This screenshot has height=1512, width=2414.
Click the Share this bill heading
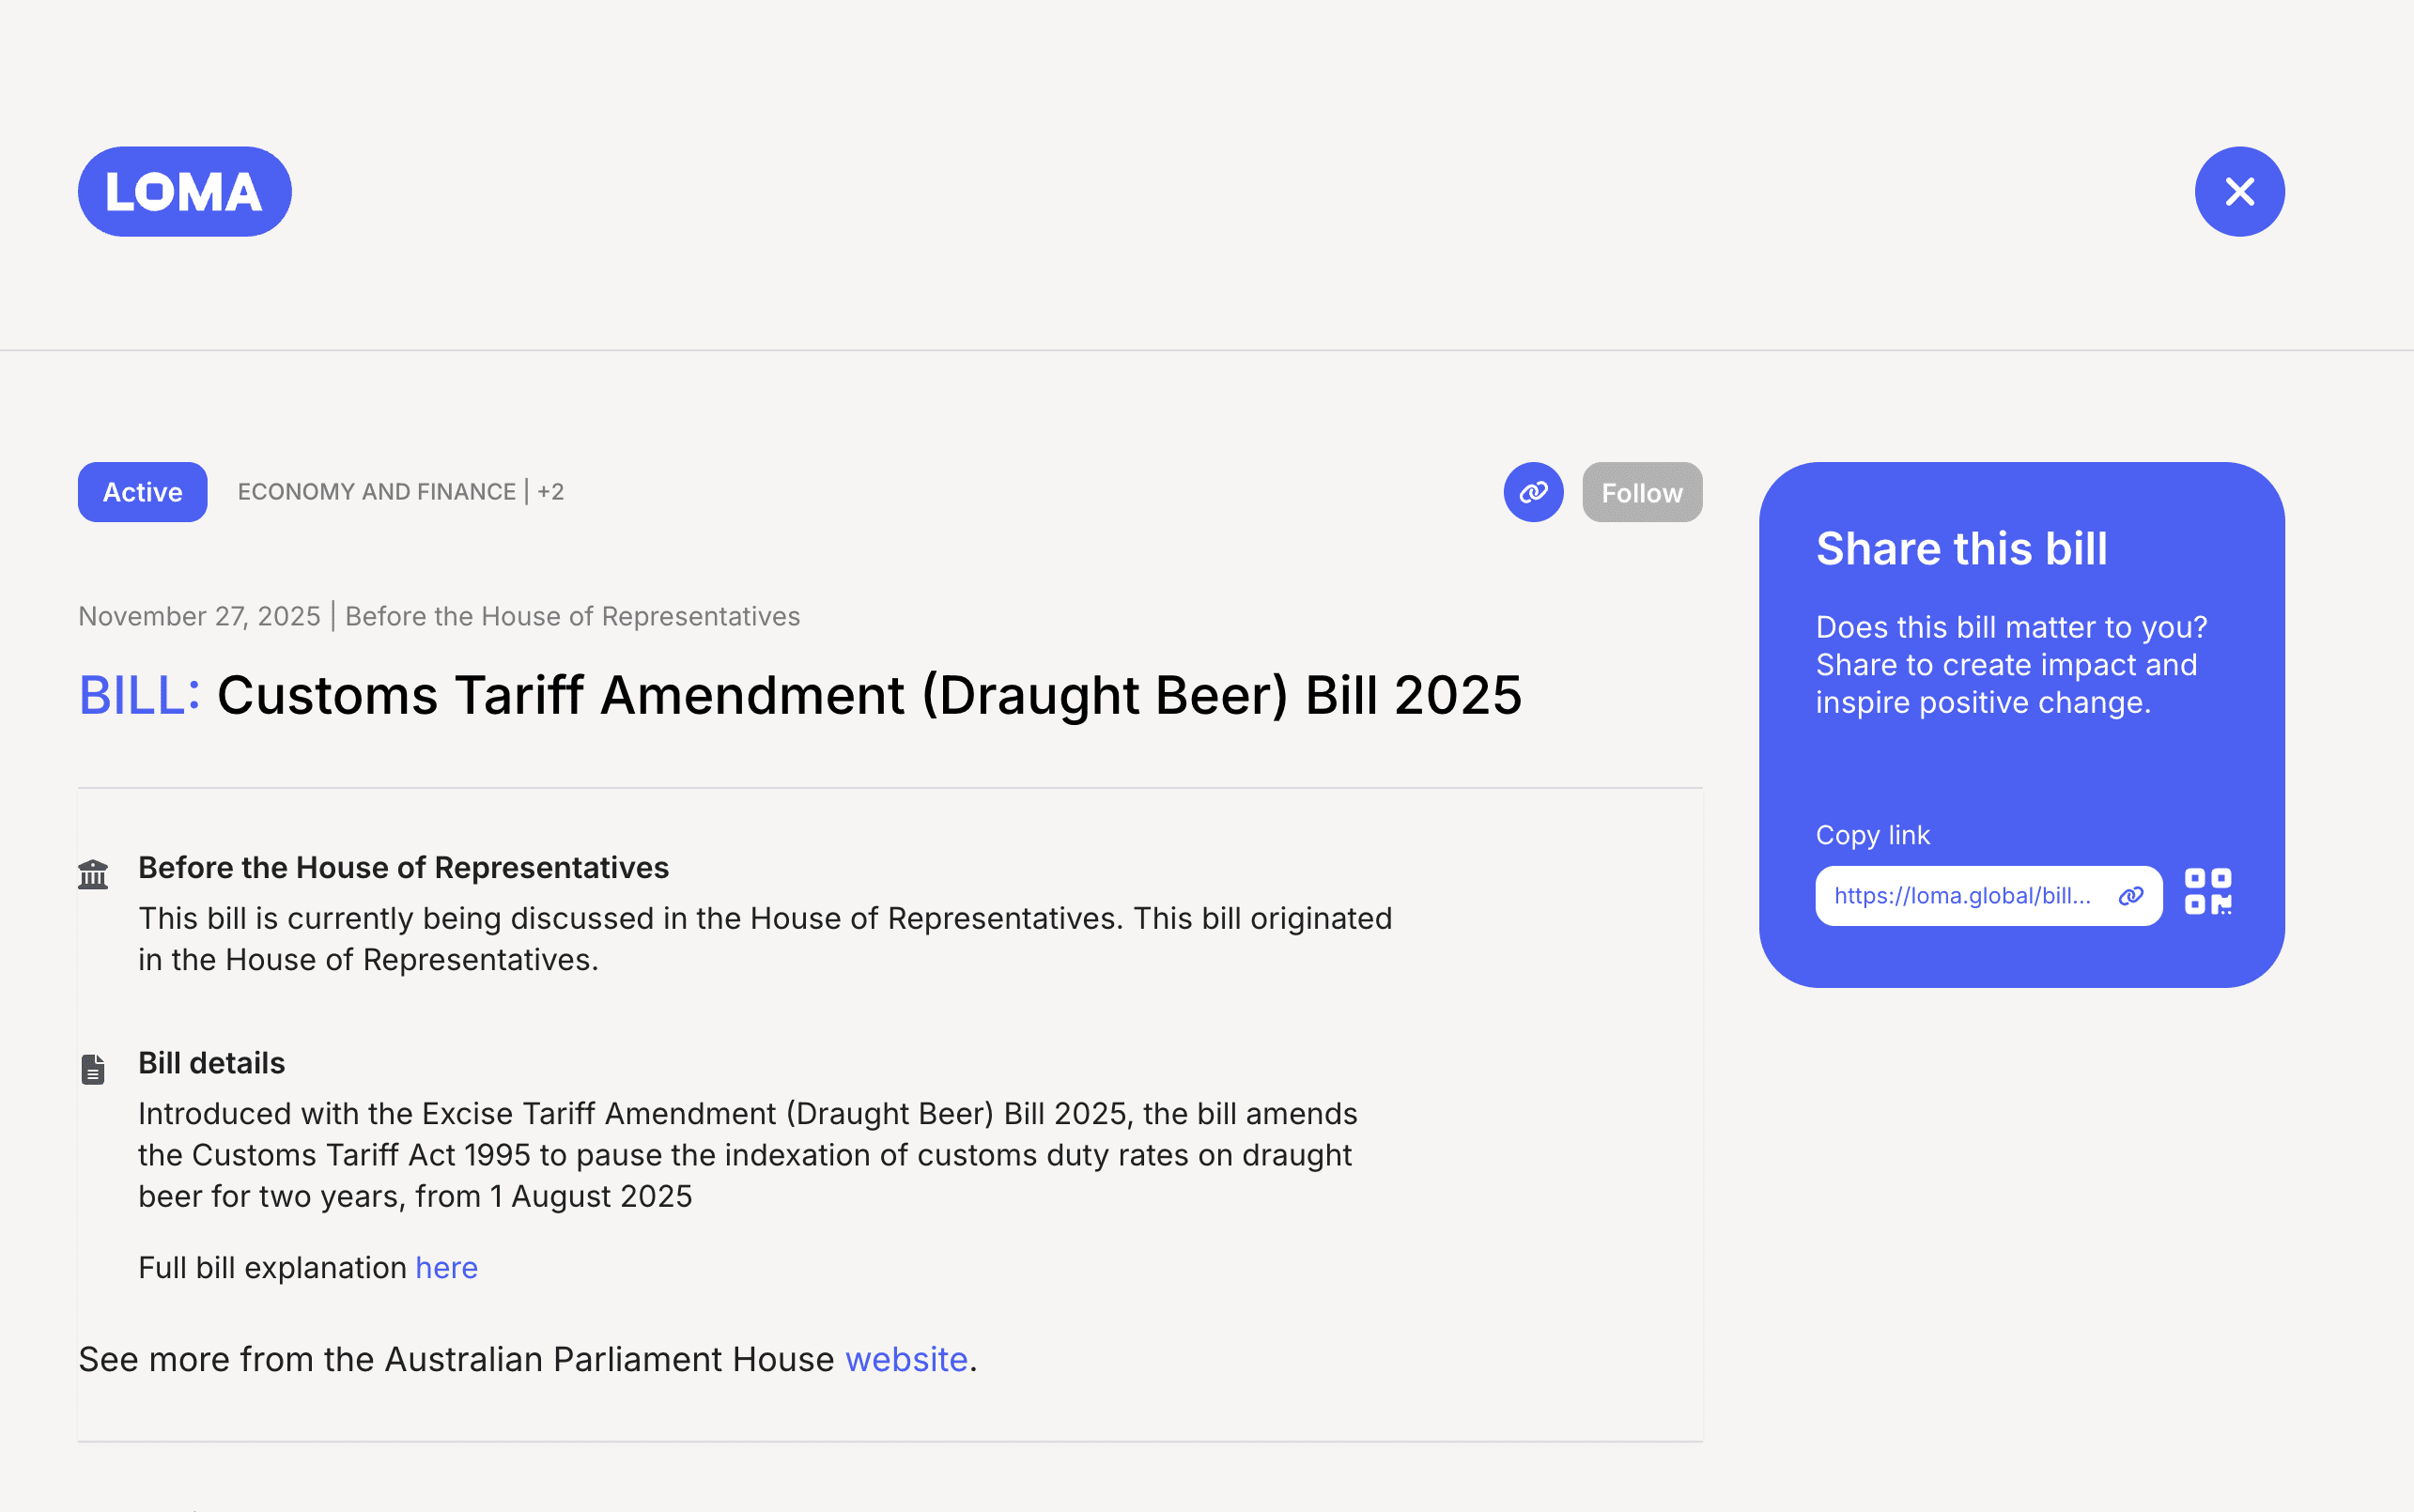(x=1961, y=549)
